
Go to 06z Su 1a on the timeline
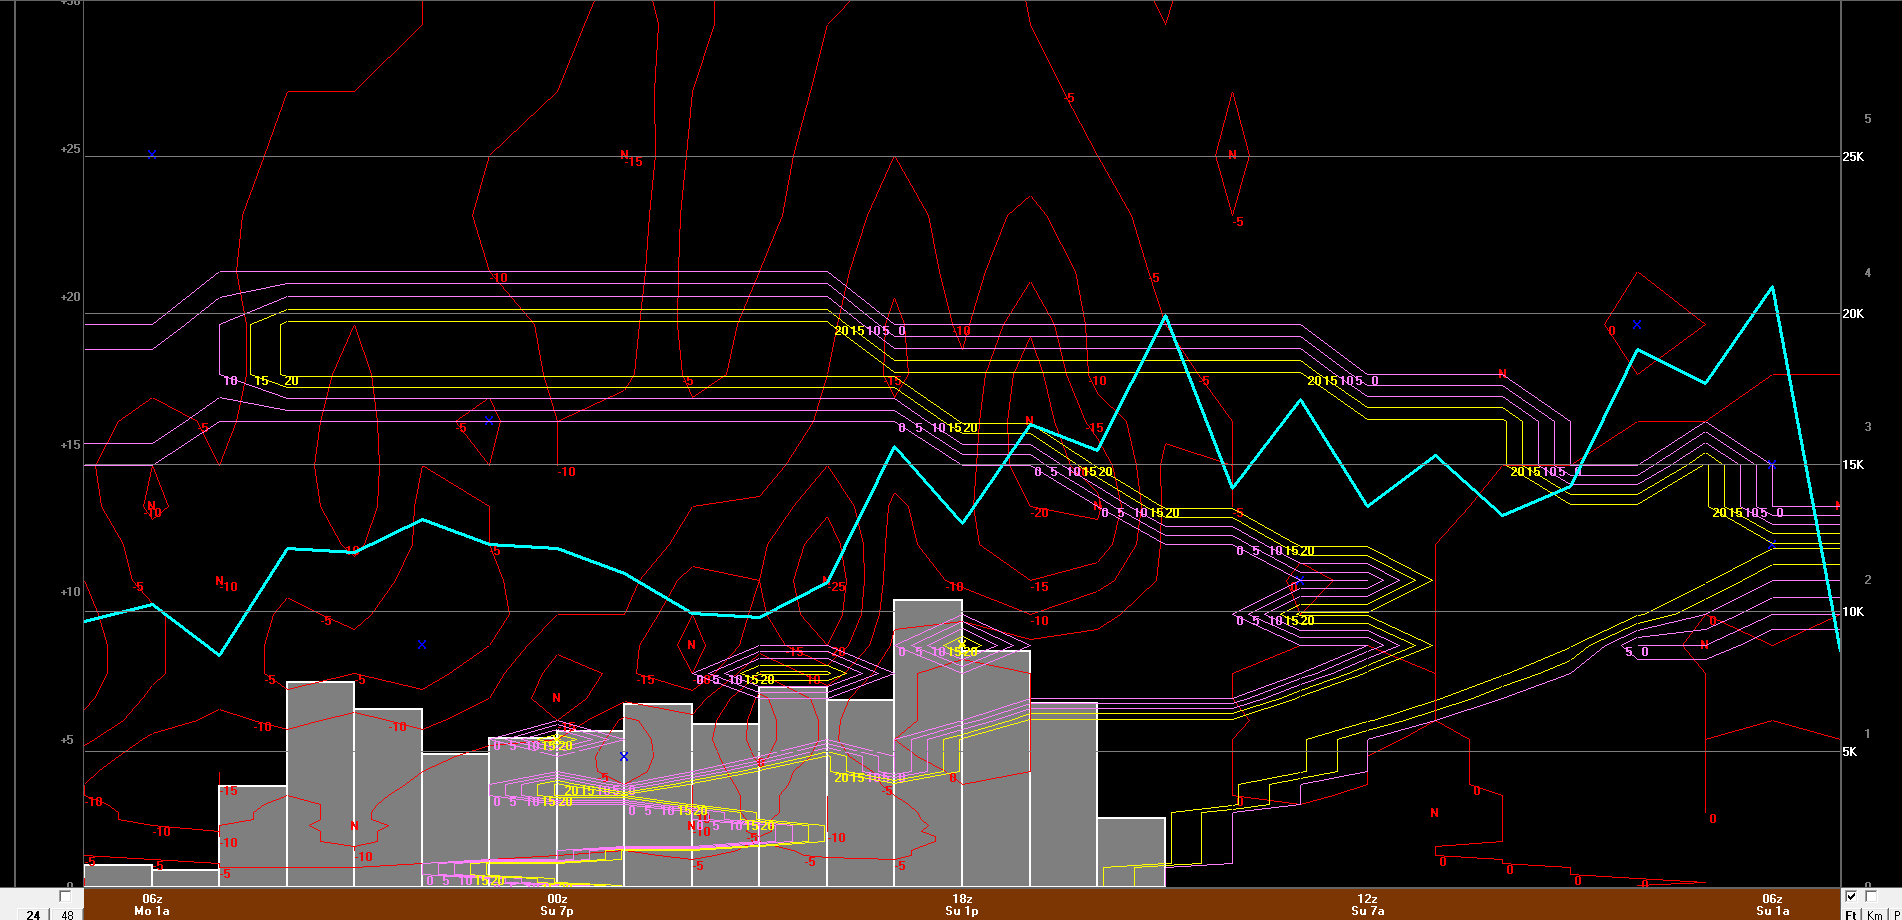pyautogui.click(x=1772, y=905)
